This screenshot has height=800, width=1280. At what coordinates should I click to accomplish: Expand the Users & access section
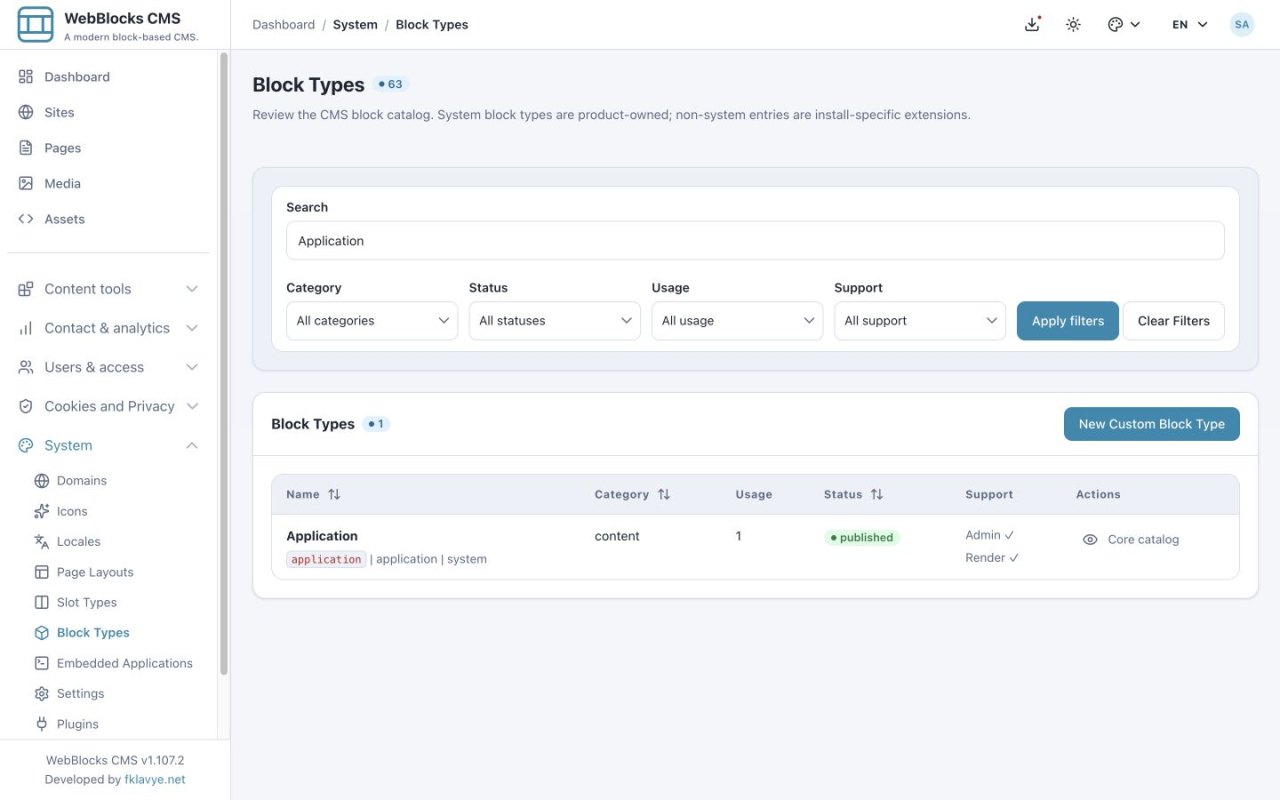108,367
